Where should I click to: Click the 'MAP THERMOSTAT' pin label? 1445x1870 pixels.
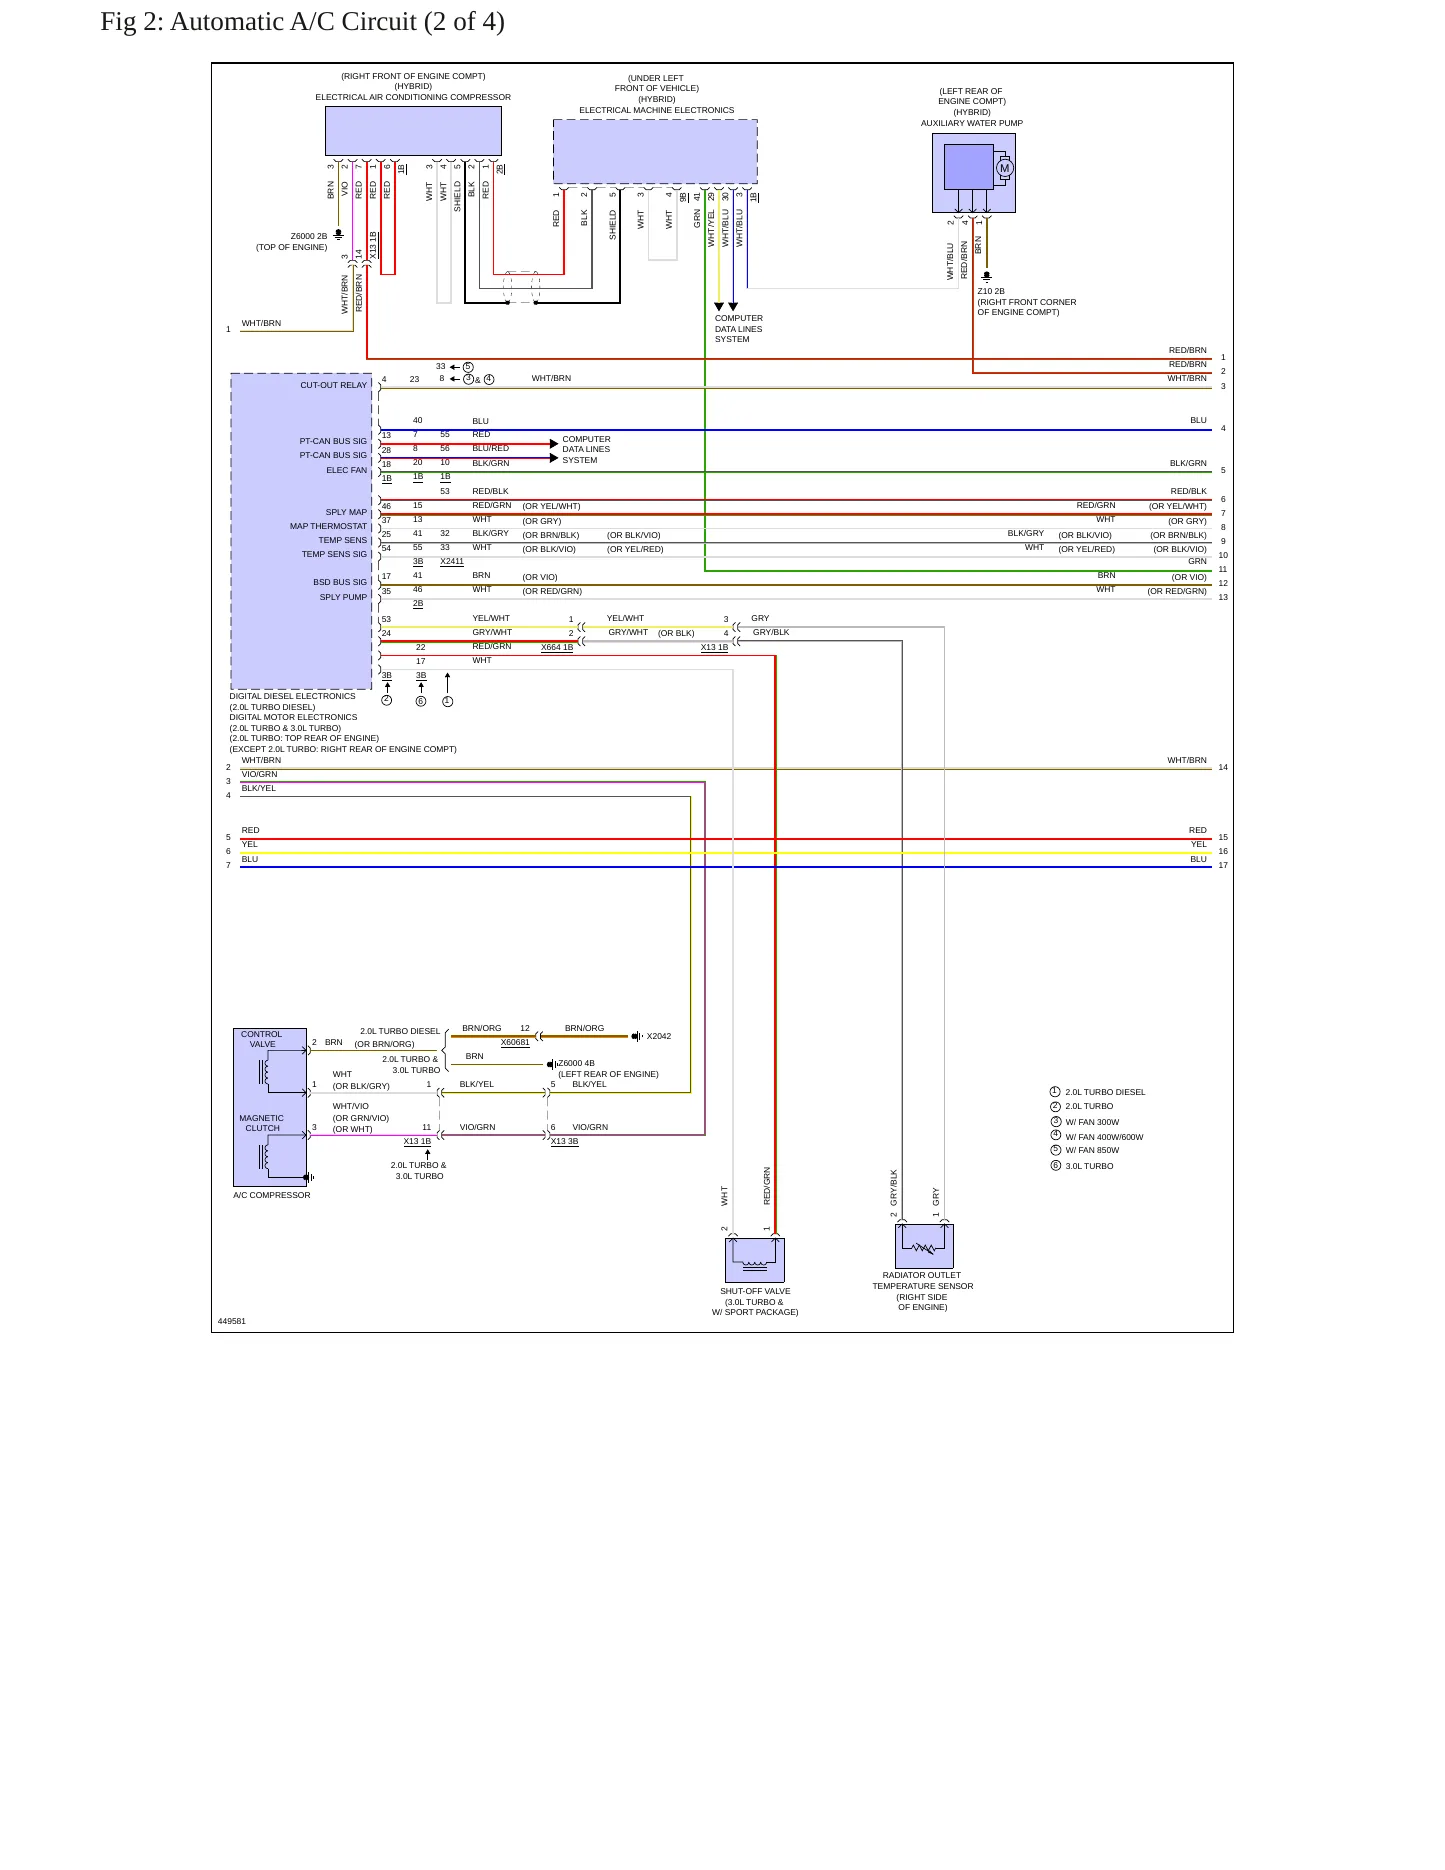pyautogui.click(x=329, y=526)
